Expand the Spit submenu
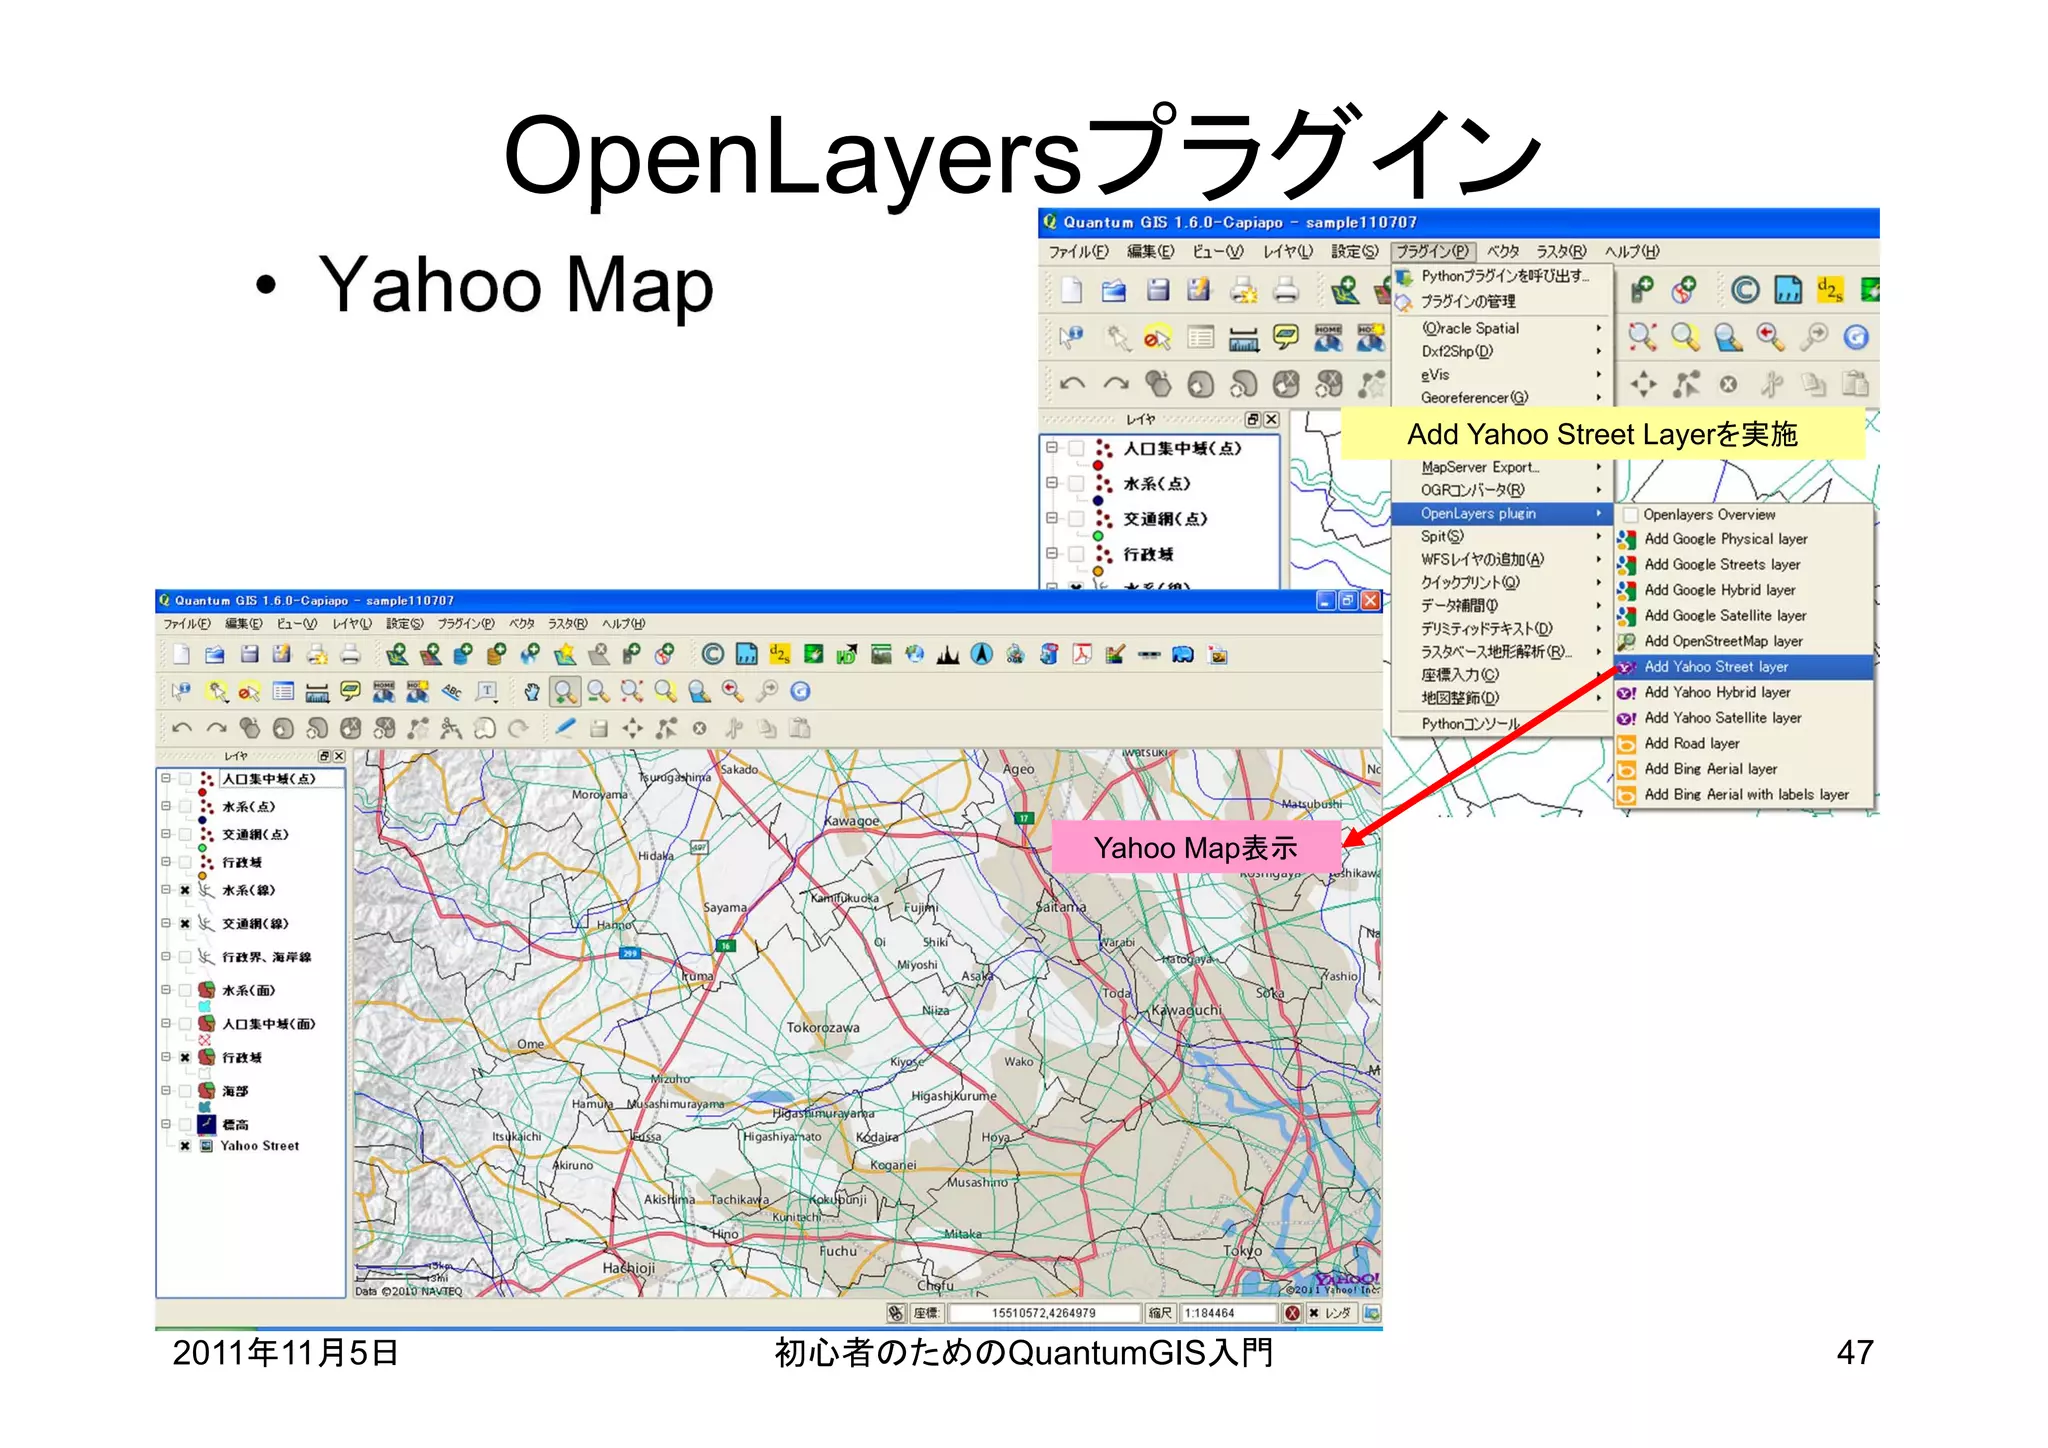The image size is (2048, 1448). pos(1502,537)
